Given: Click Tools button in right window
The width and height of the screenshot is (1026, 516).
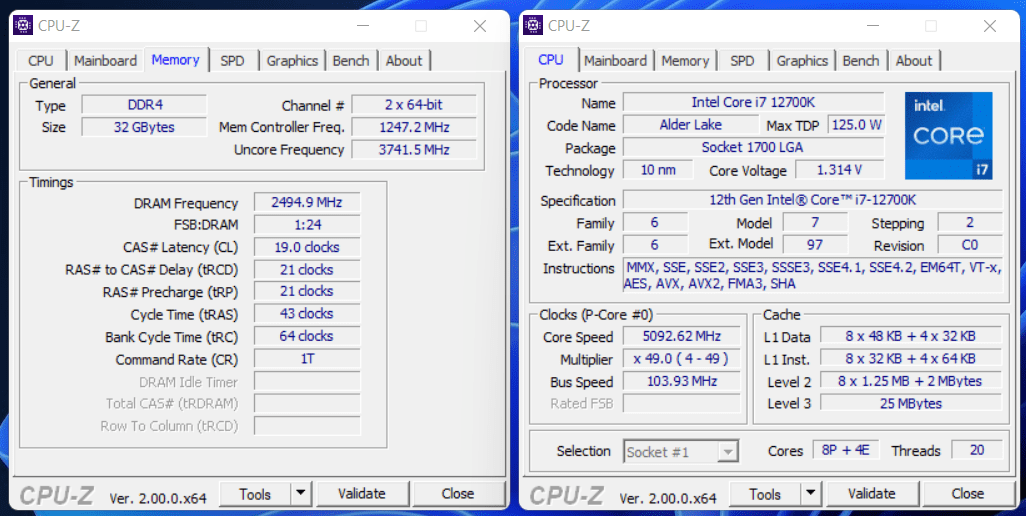Looking at the screenshot, I should pos(765,494).
